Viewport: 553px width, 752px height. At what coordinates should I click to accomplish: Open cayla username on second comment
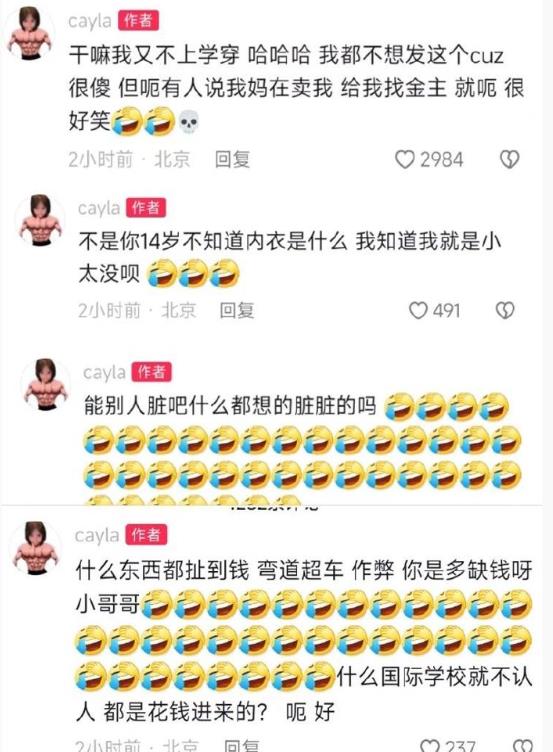coord(99,208)
